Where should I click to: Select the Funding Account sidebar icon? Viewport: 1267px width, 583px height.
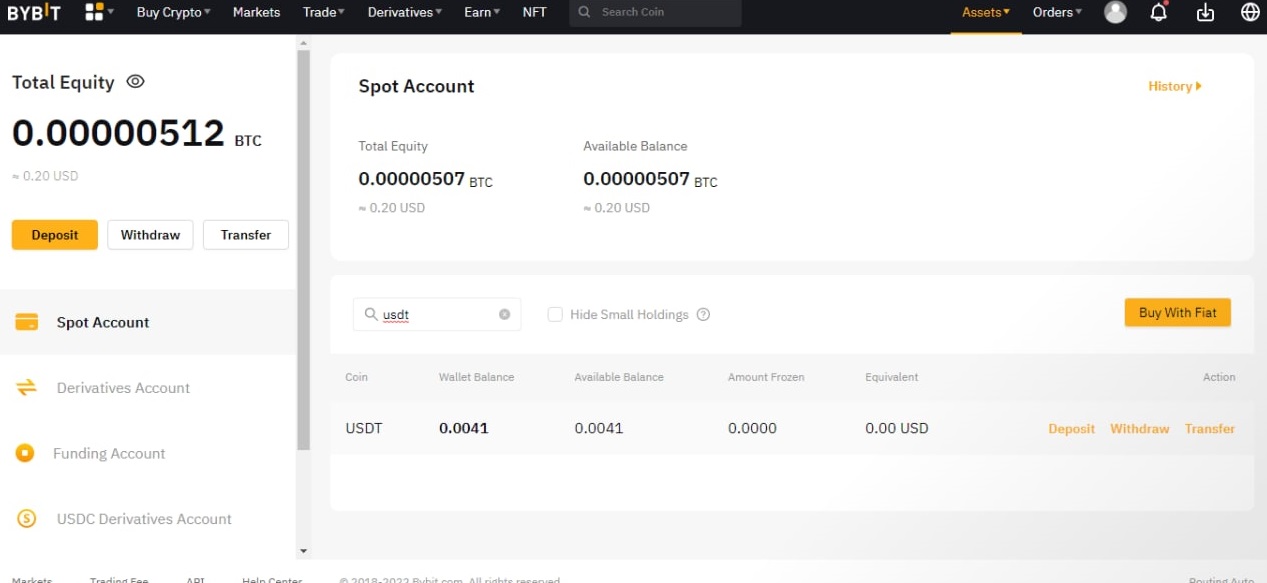pyautogui.click(x=27, y=453)
